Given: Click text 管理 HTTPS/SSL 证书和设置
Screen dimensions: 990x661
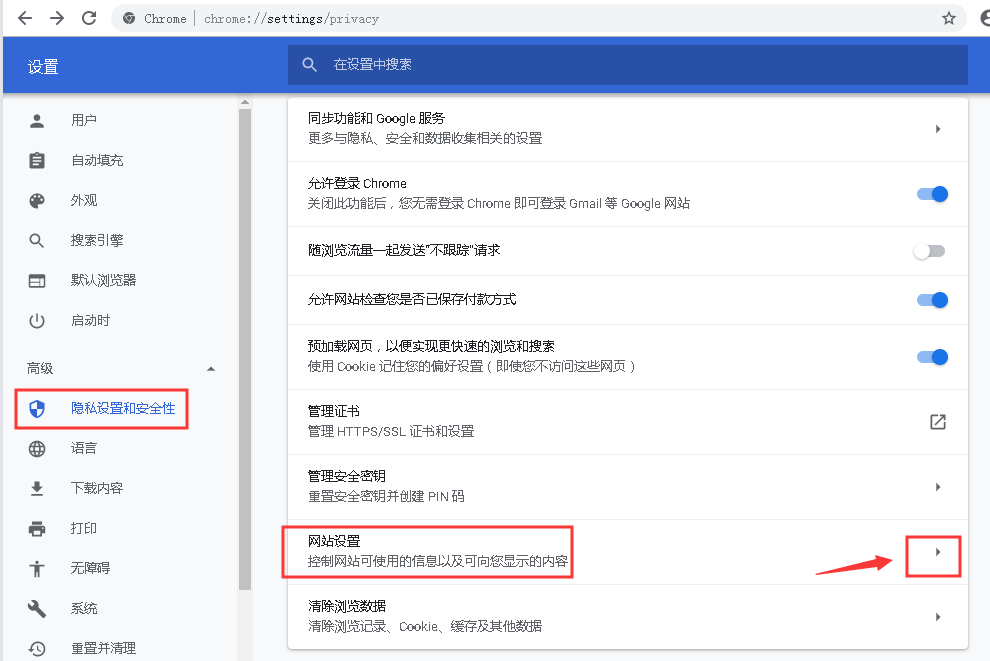Looking at the screenshot, I should [x=391, y=431].
